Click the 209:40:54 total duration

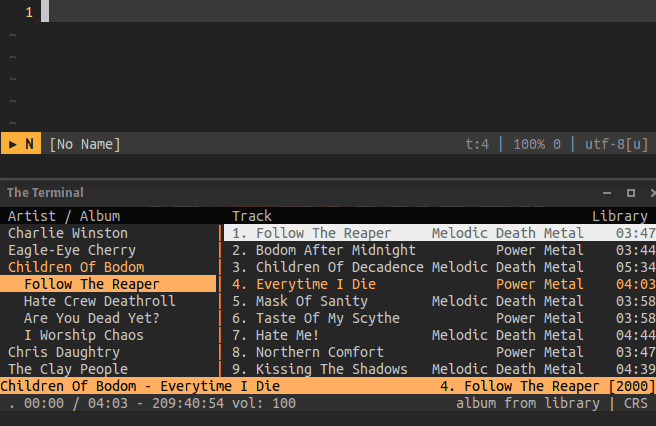[188, 403]
